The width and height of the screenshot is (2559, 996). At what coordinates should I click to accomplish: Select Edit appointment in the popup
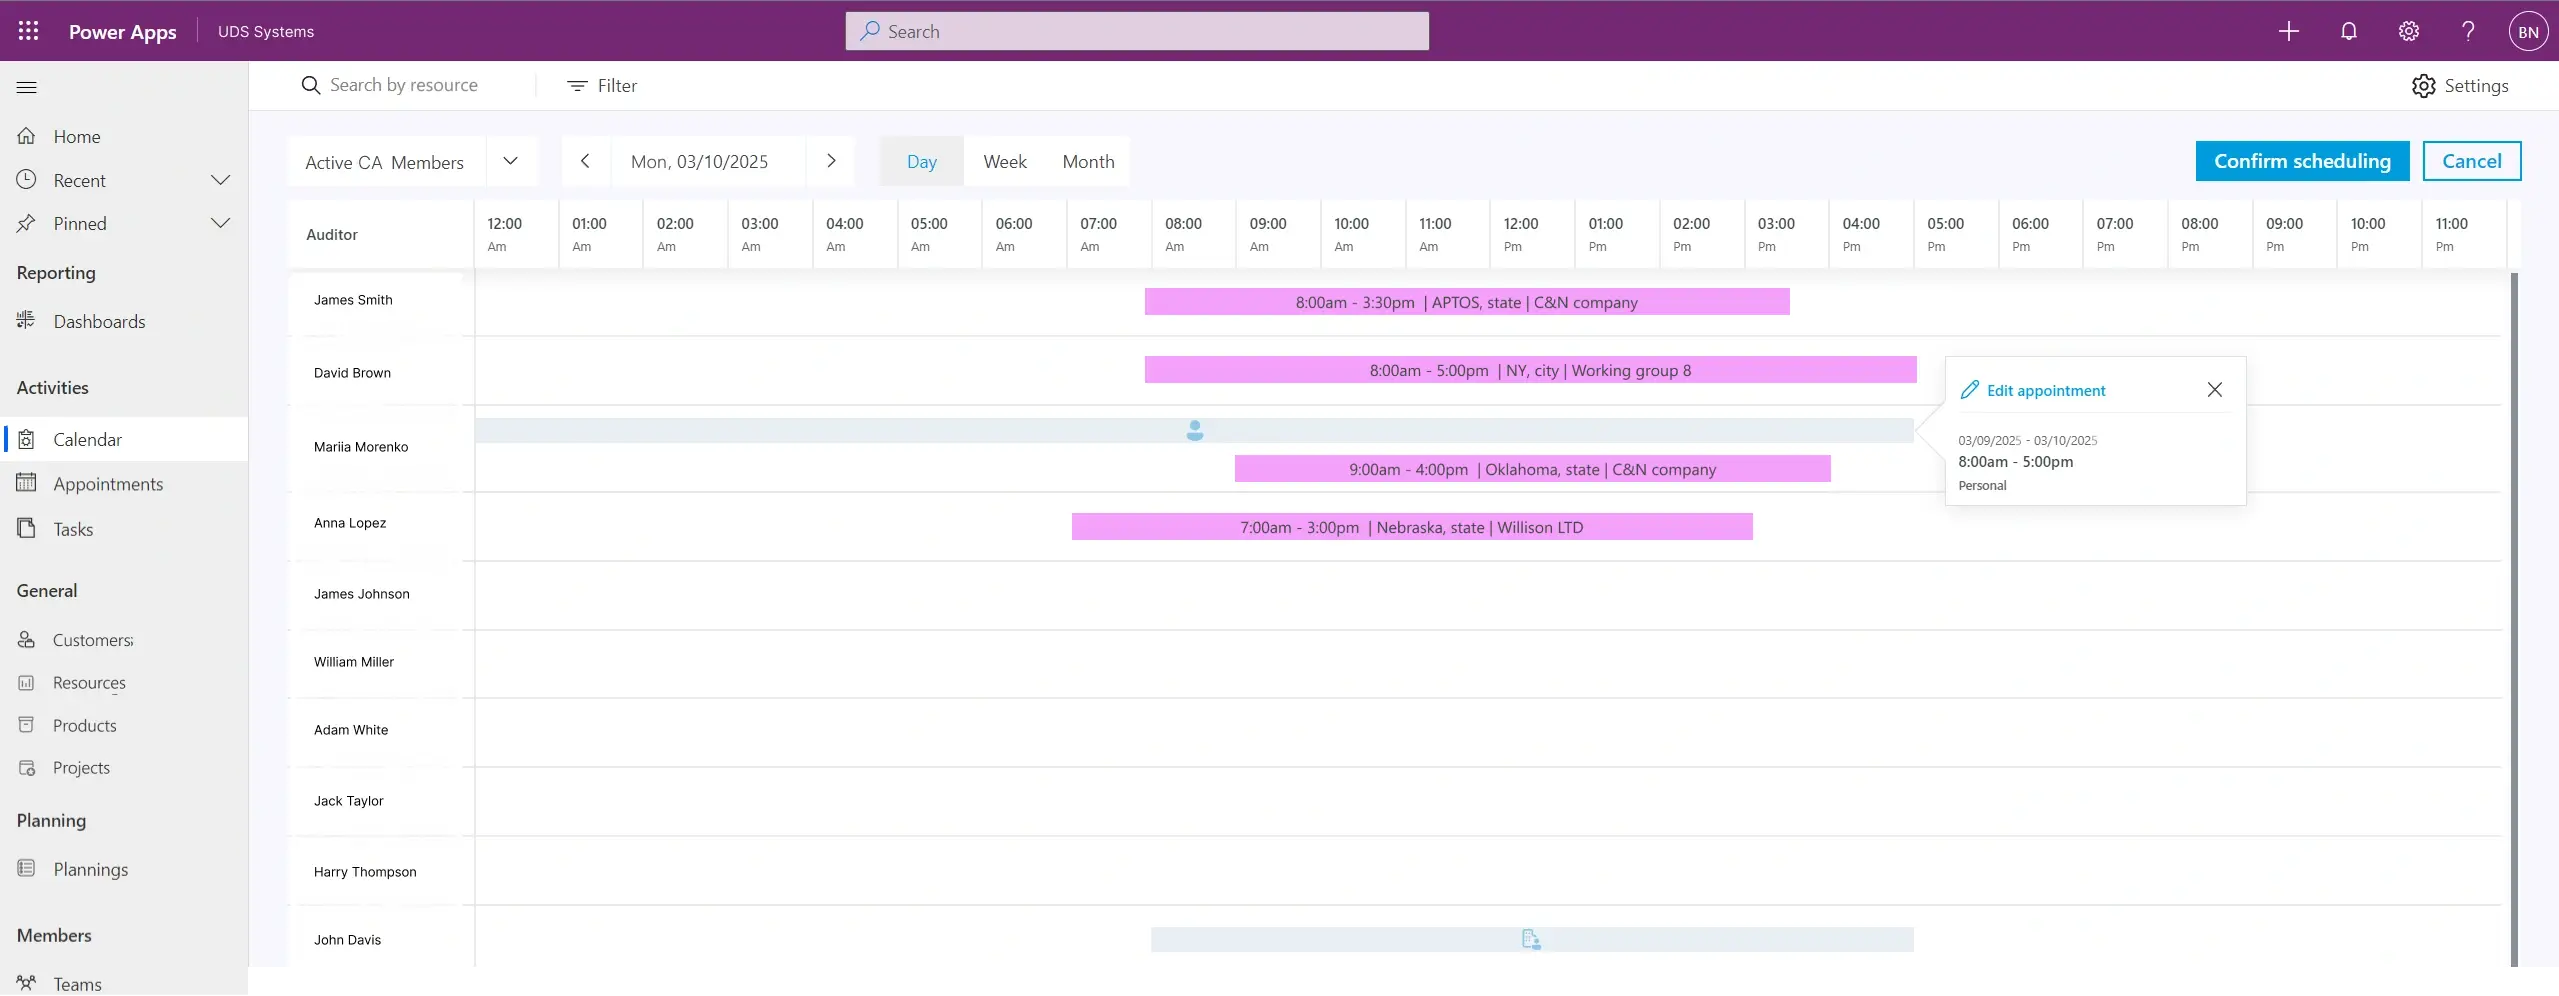pos(2045,390)
